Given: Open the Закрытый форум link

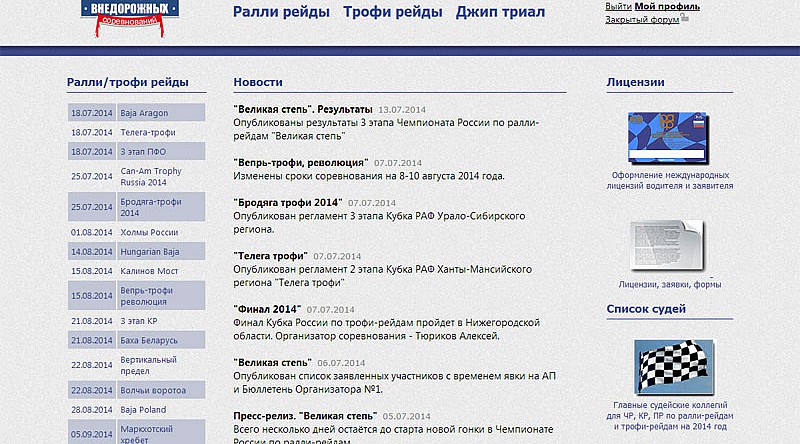Looking at the screenshot, I should [x=641, y=19].
